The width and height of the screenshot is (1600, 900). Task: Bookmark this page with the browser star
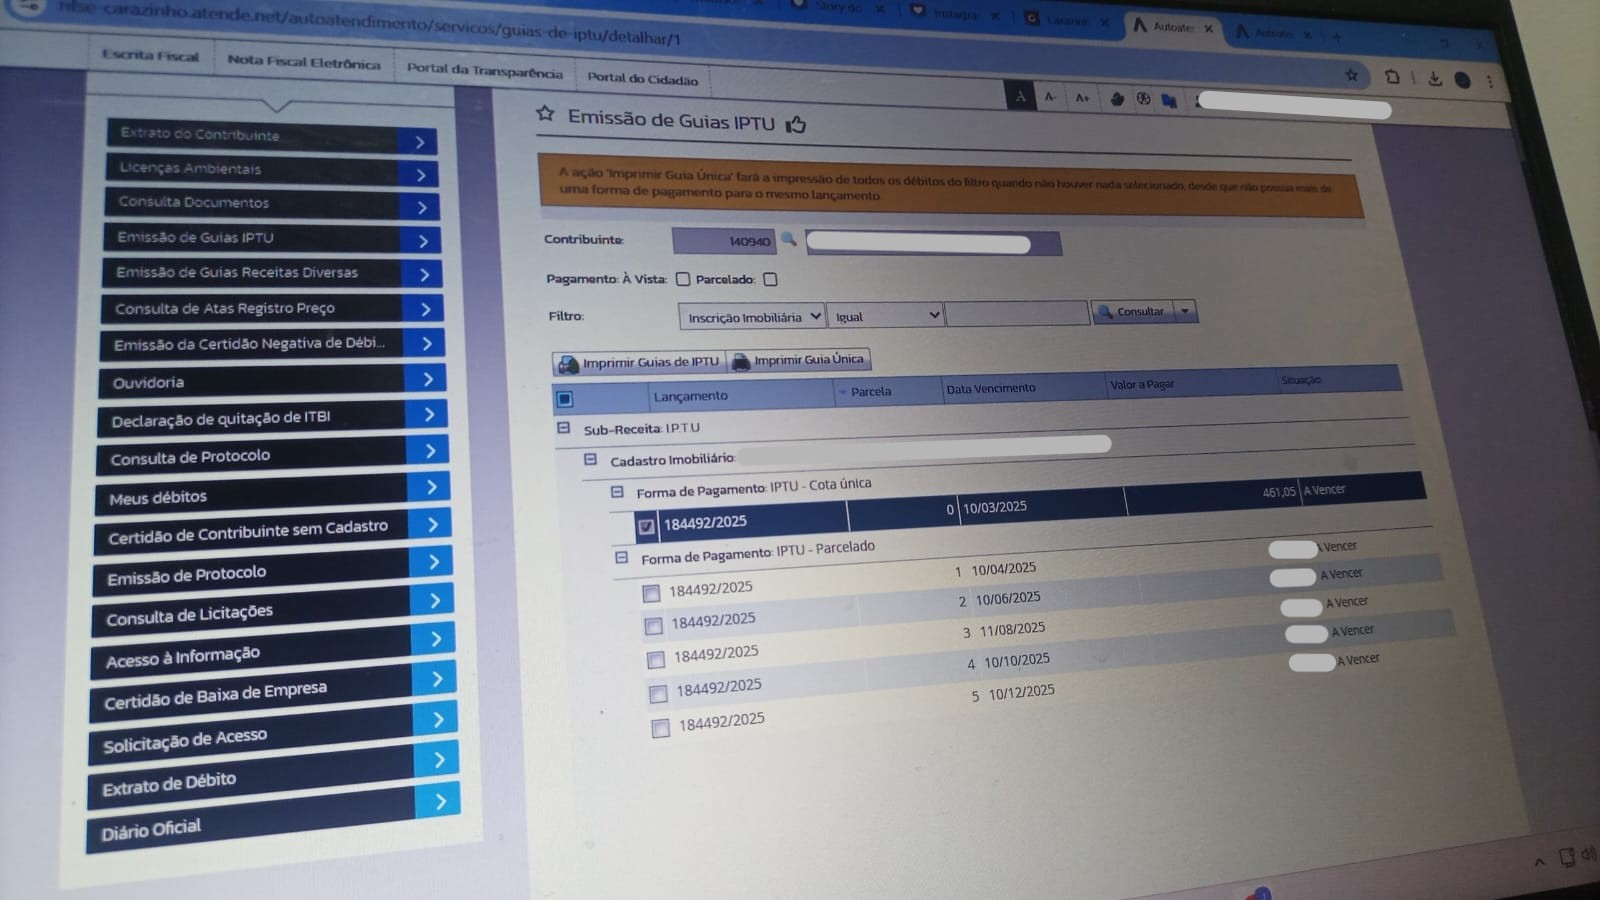[x=1351, y=76]
